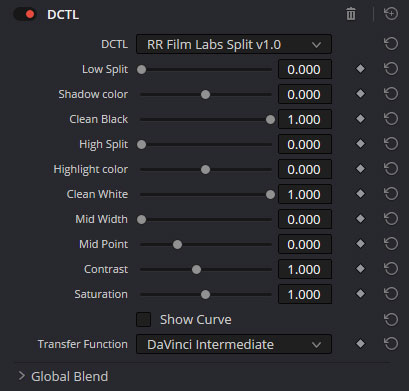Expand the Global Blend section
The height and width of the screenshot is (391, 409).
tap(22, 376)
